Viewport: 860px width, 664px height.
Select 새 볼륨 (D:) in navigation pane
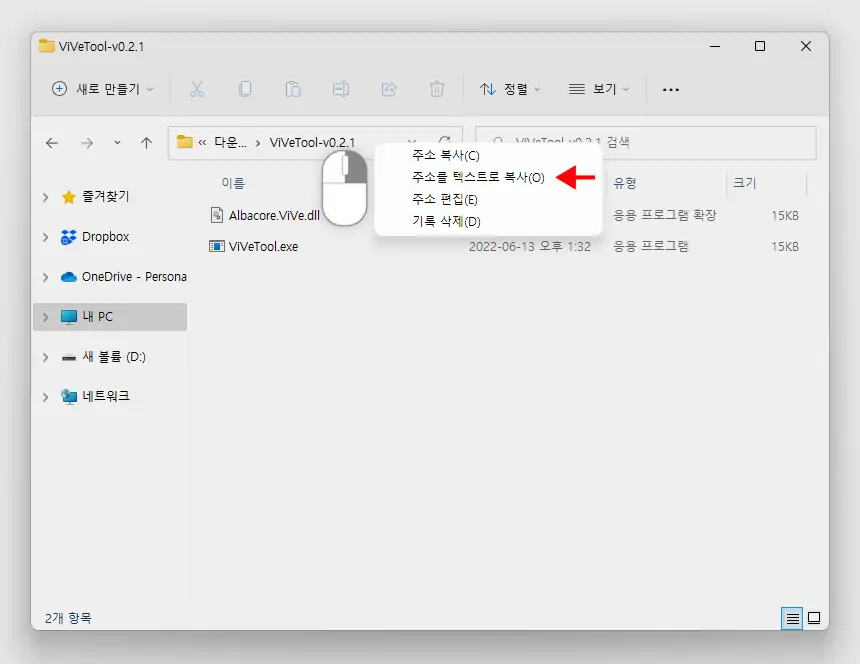coord(114,357)
